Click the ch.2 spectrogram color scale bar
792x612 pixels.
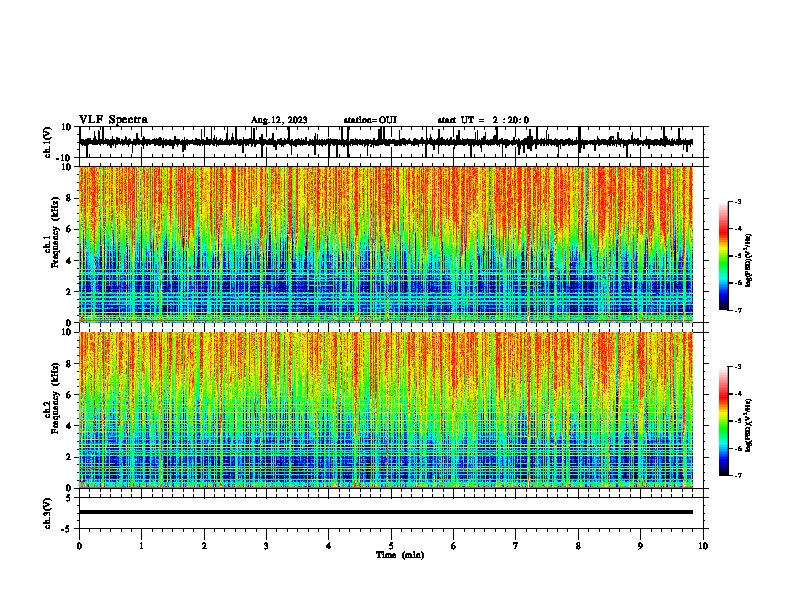click(x=724, y=421)
